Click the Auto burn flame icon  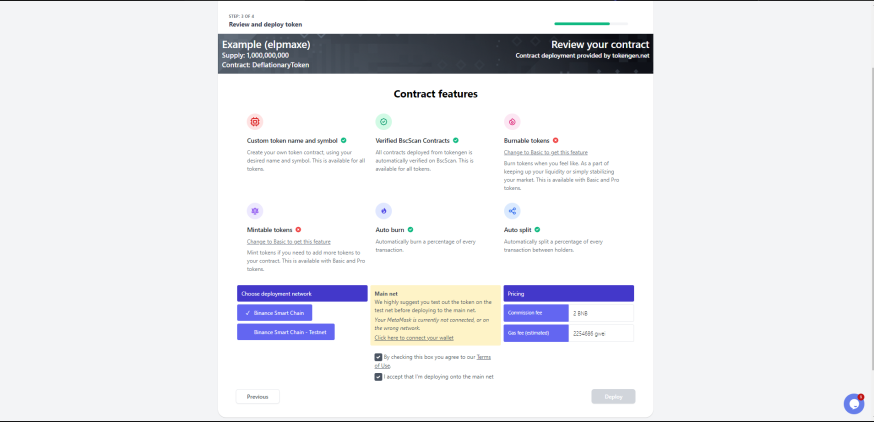pos(383,211)
